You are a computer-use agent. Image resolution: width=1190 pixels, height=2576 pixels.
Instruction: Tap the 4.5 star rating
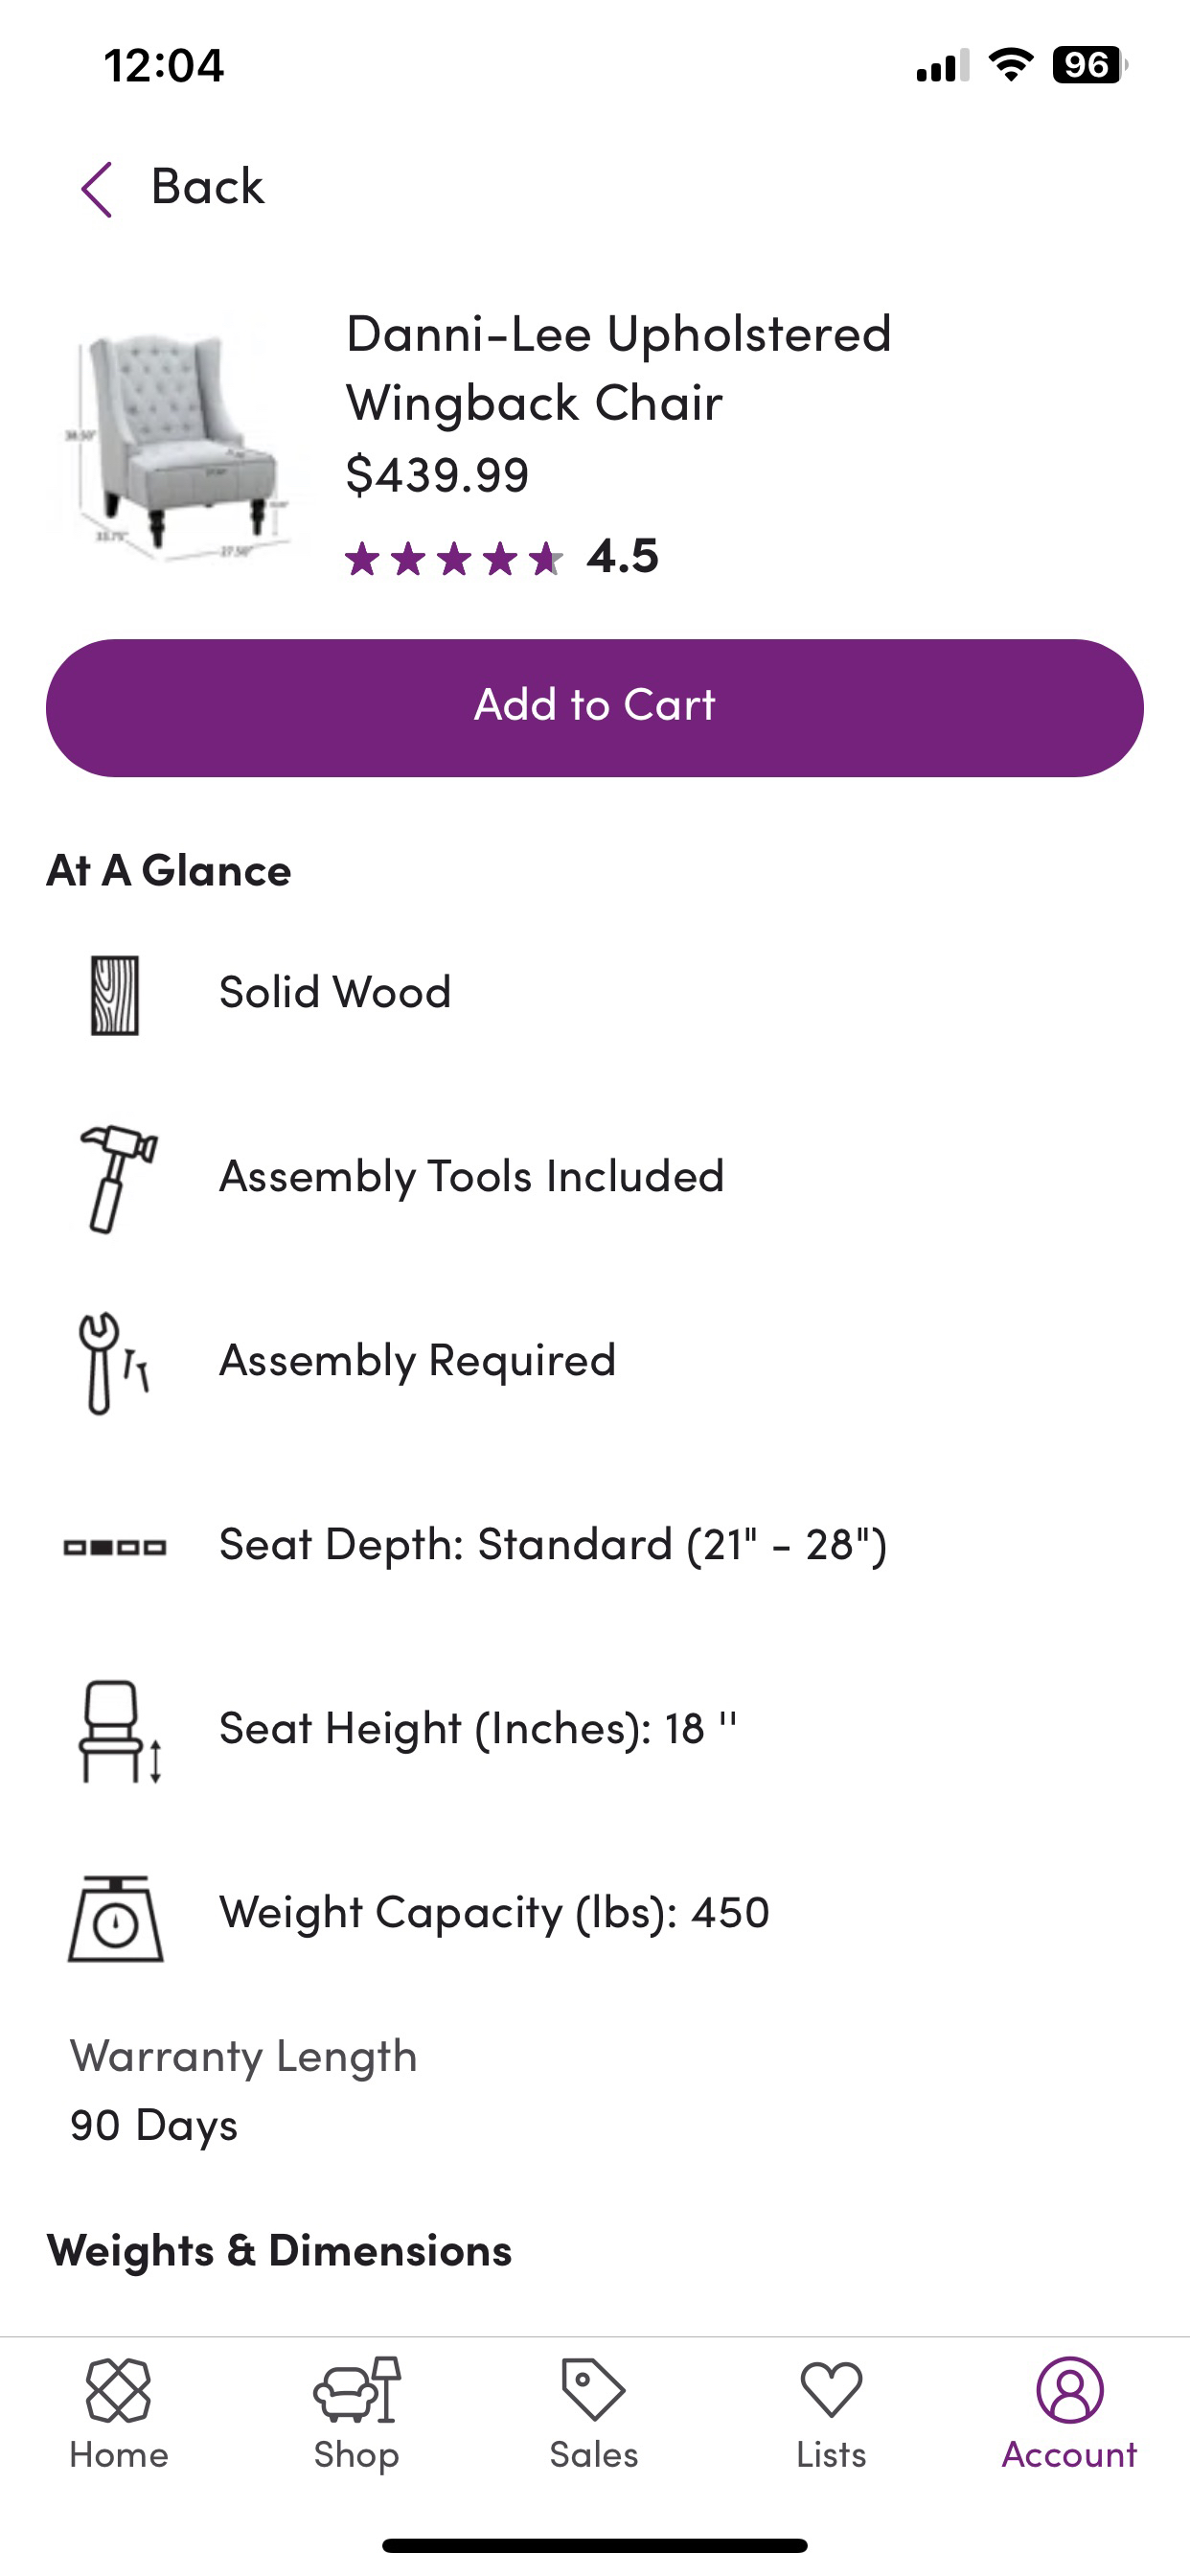[502, 557]
